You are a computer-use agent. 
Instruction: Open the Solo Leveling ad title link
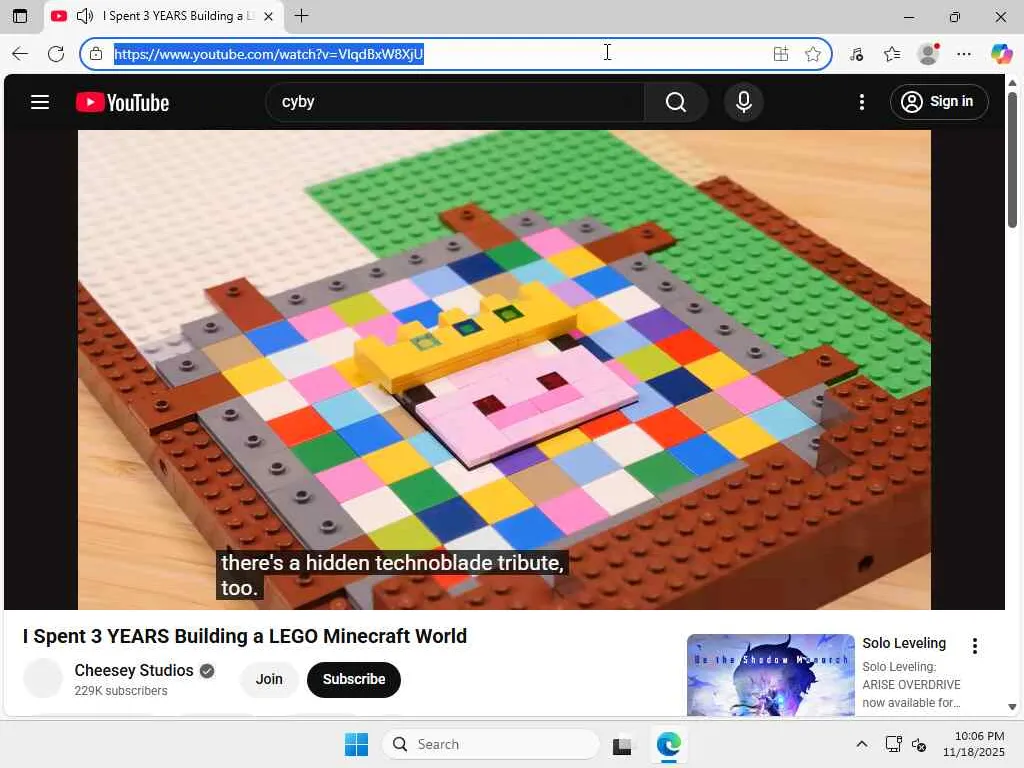click(904, 643)
